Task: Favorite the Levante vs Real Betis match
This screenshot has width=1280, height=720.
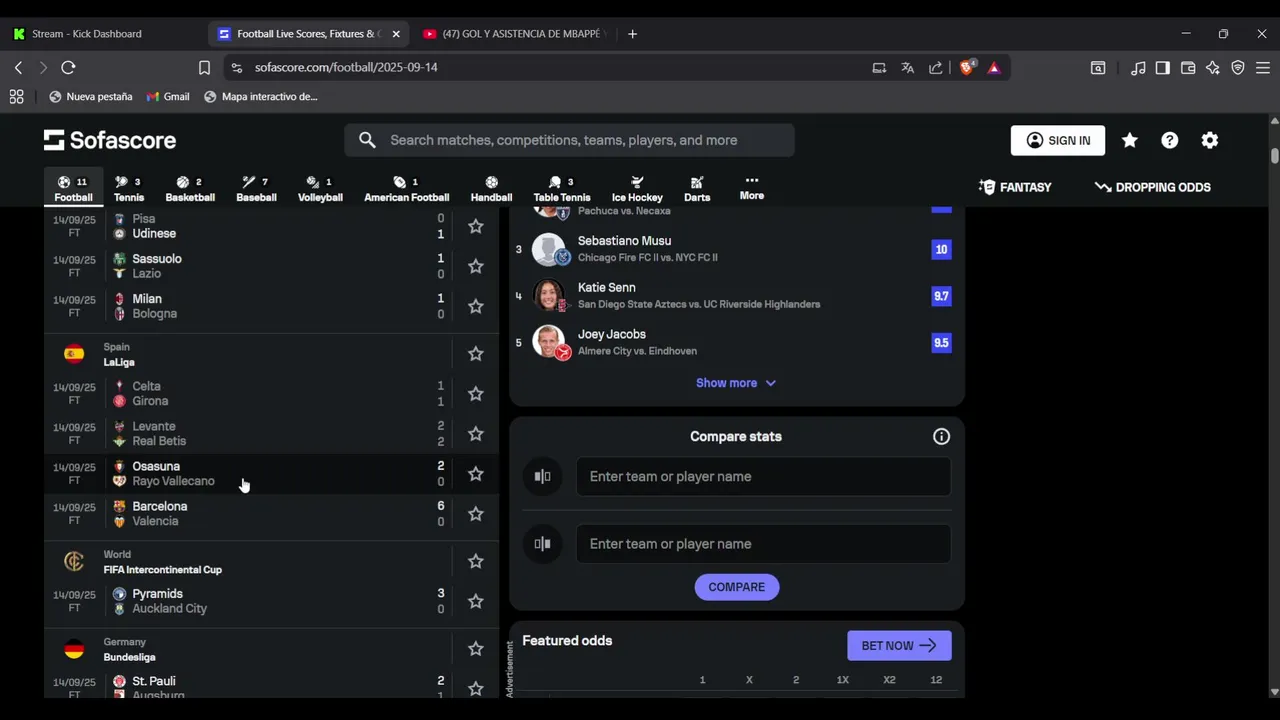Action: [x=476, y=434]
